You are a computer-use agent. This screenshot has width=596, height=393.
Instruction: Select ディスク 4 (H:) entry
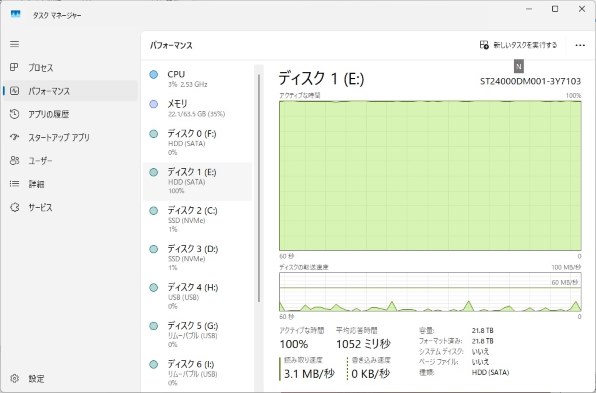[197, 296]
